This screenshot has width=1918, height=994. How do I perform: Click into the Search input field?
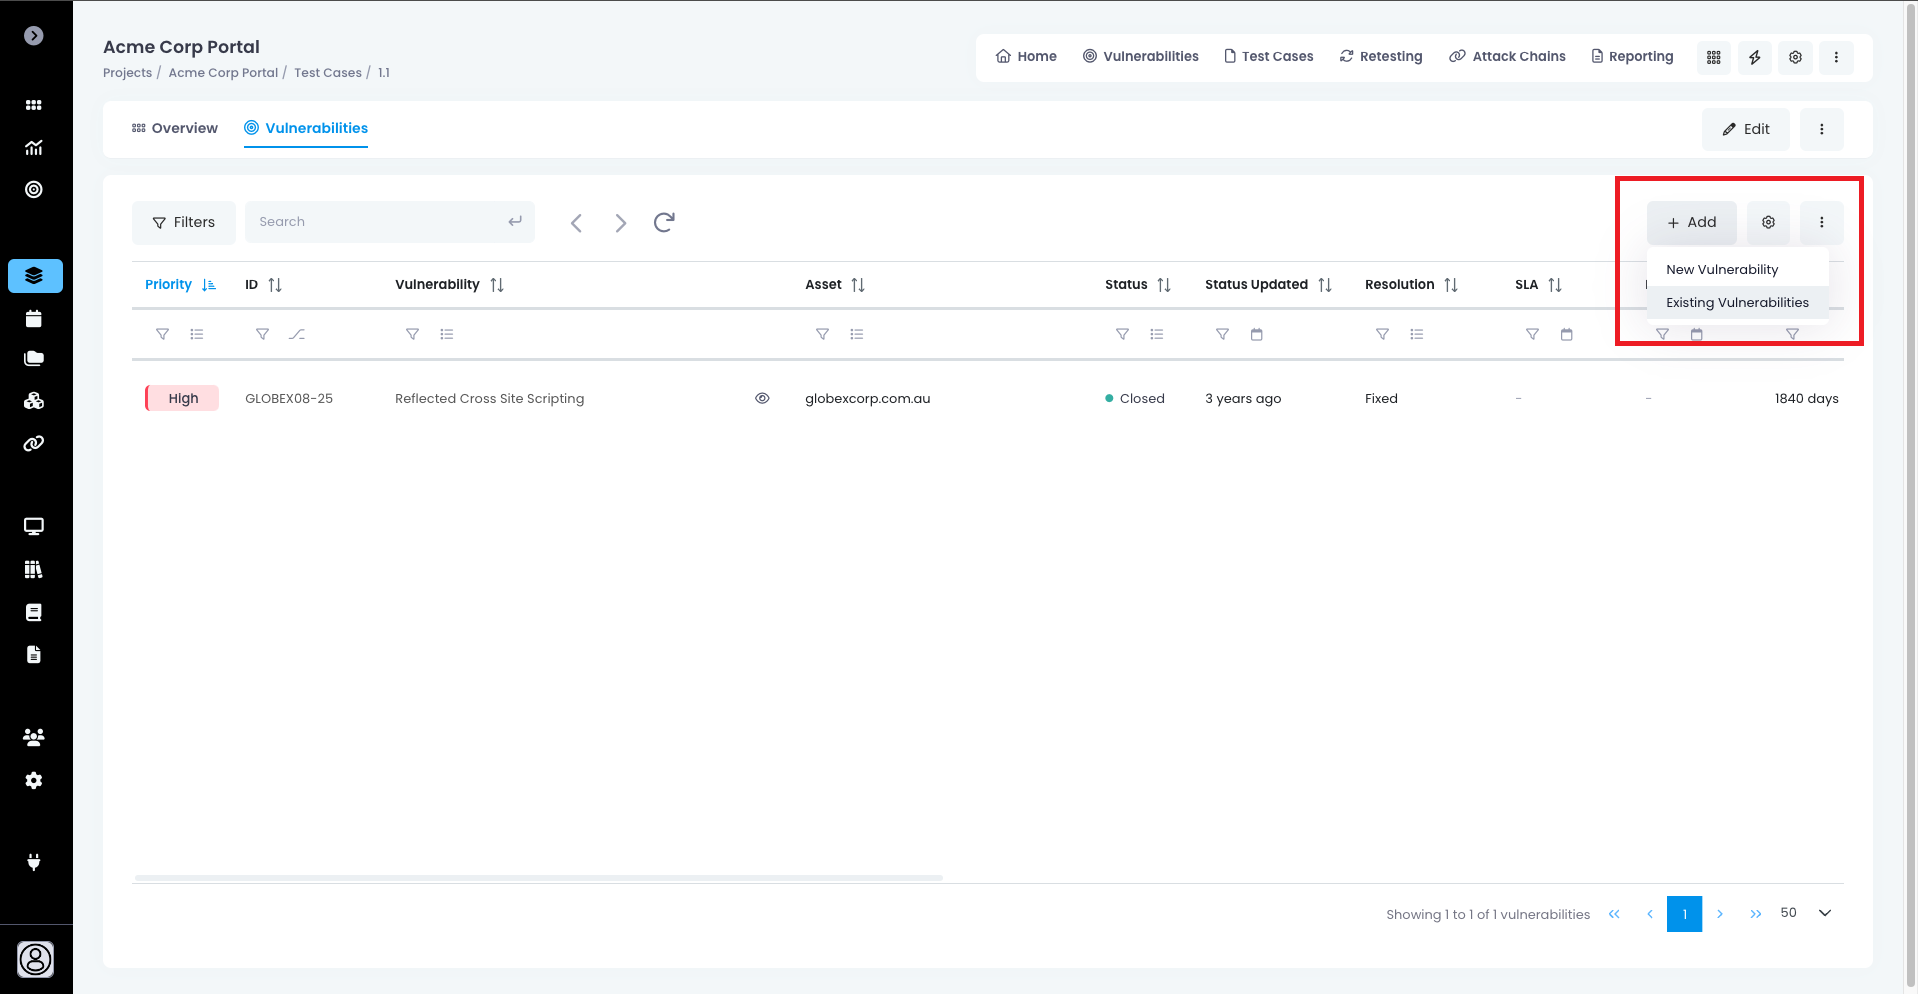(x=380, y=222)
